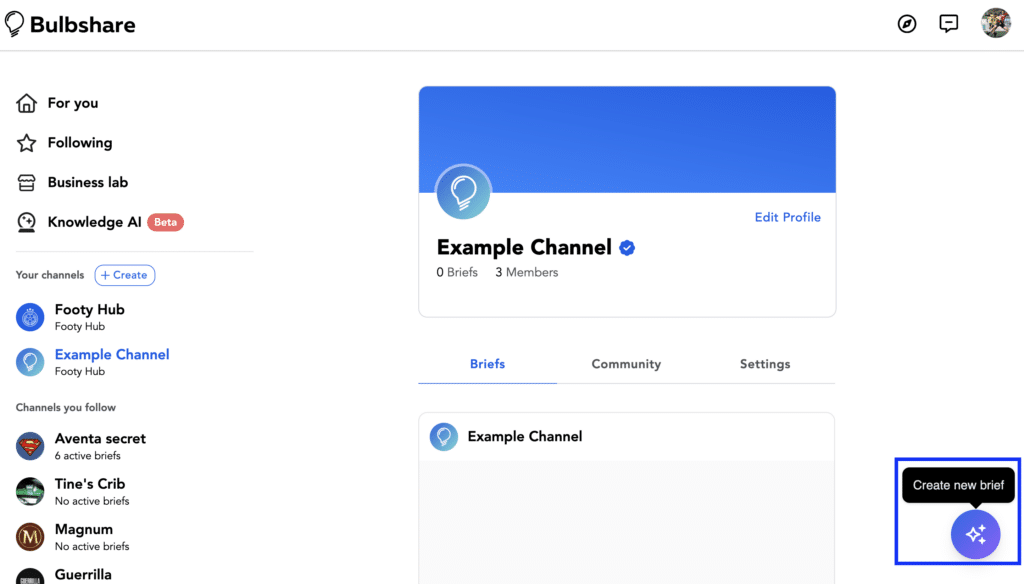Click the Magnum M logo avatar
Screen dimensions: 1024x584
[x=30, y=536]
